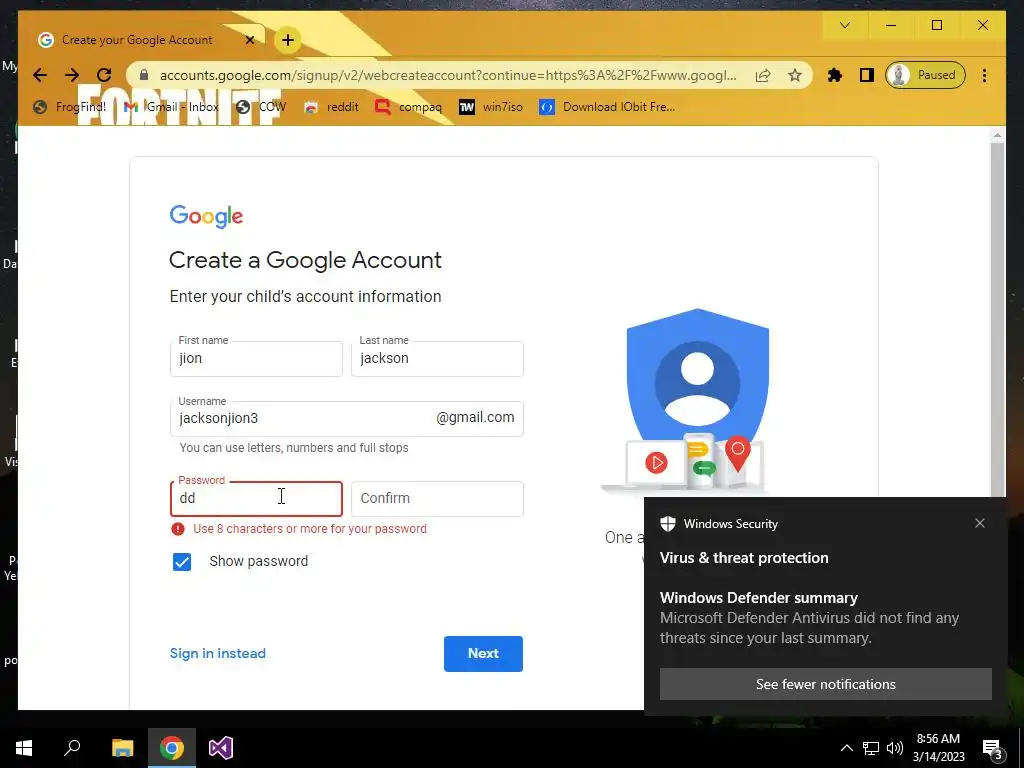
Task: Uncheck the Show password checkbox
Action: (182, 562)
